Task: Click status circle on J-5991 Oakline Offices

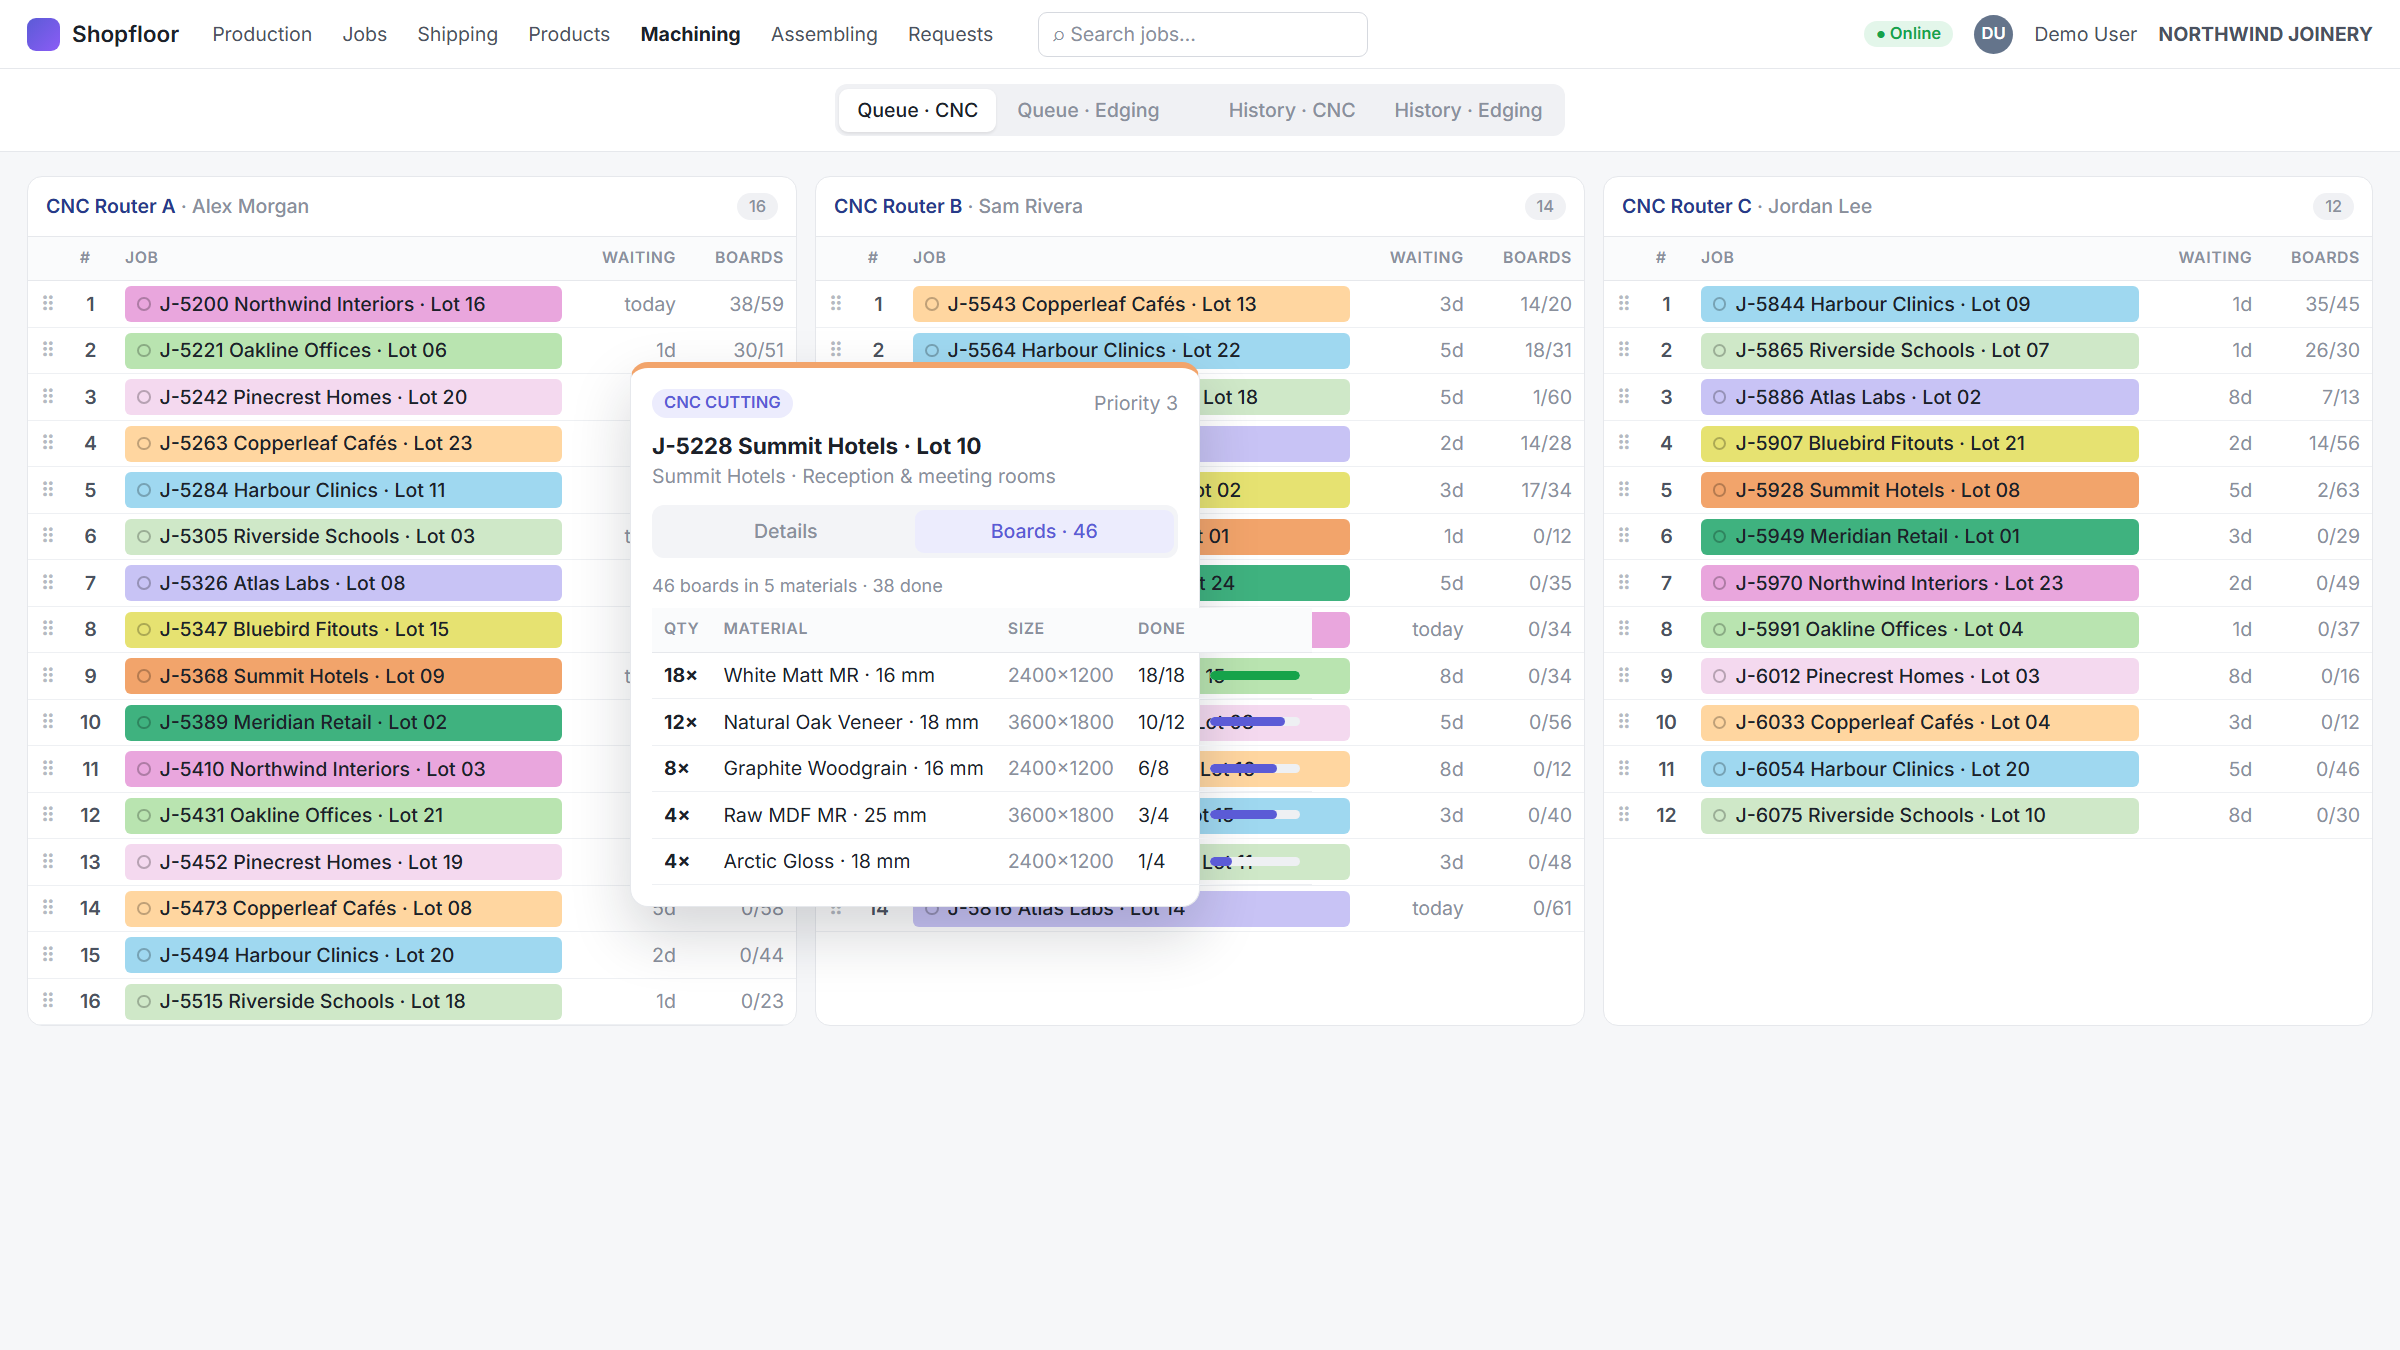Action: coord(1720,630)
